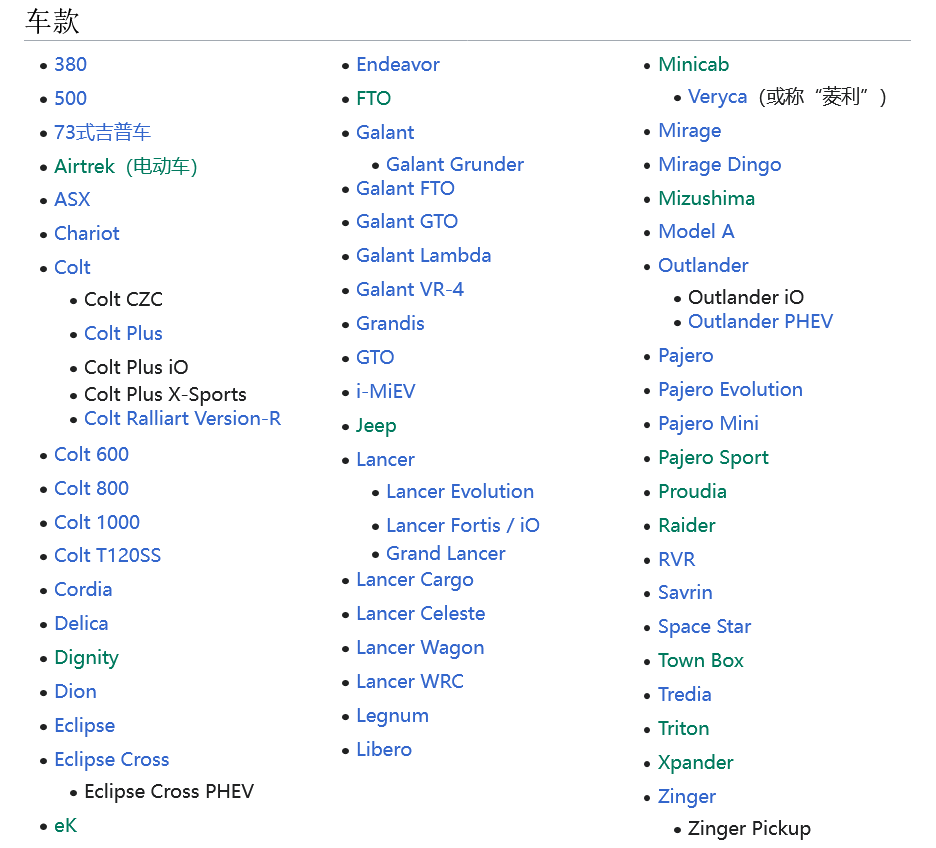Visit the Legnum page
The image size is (936, 848).
click(x=393, y=717)
